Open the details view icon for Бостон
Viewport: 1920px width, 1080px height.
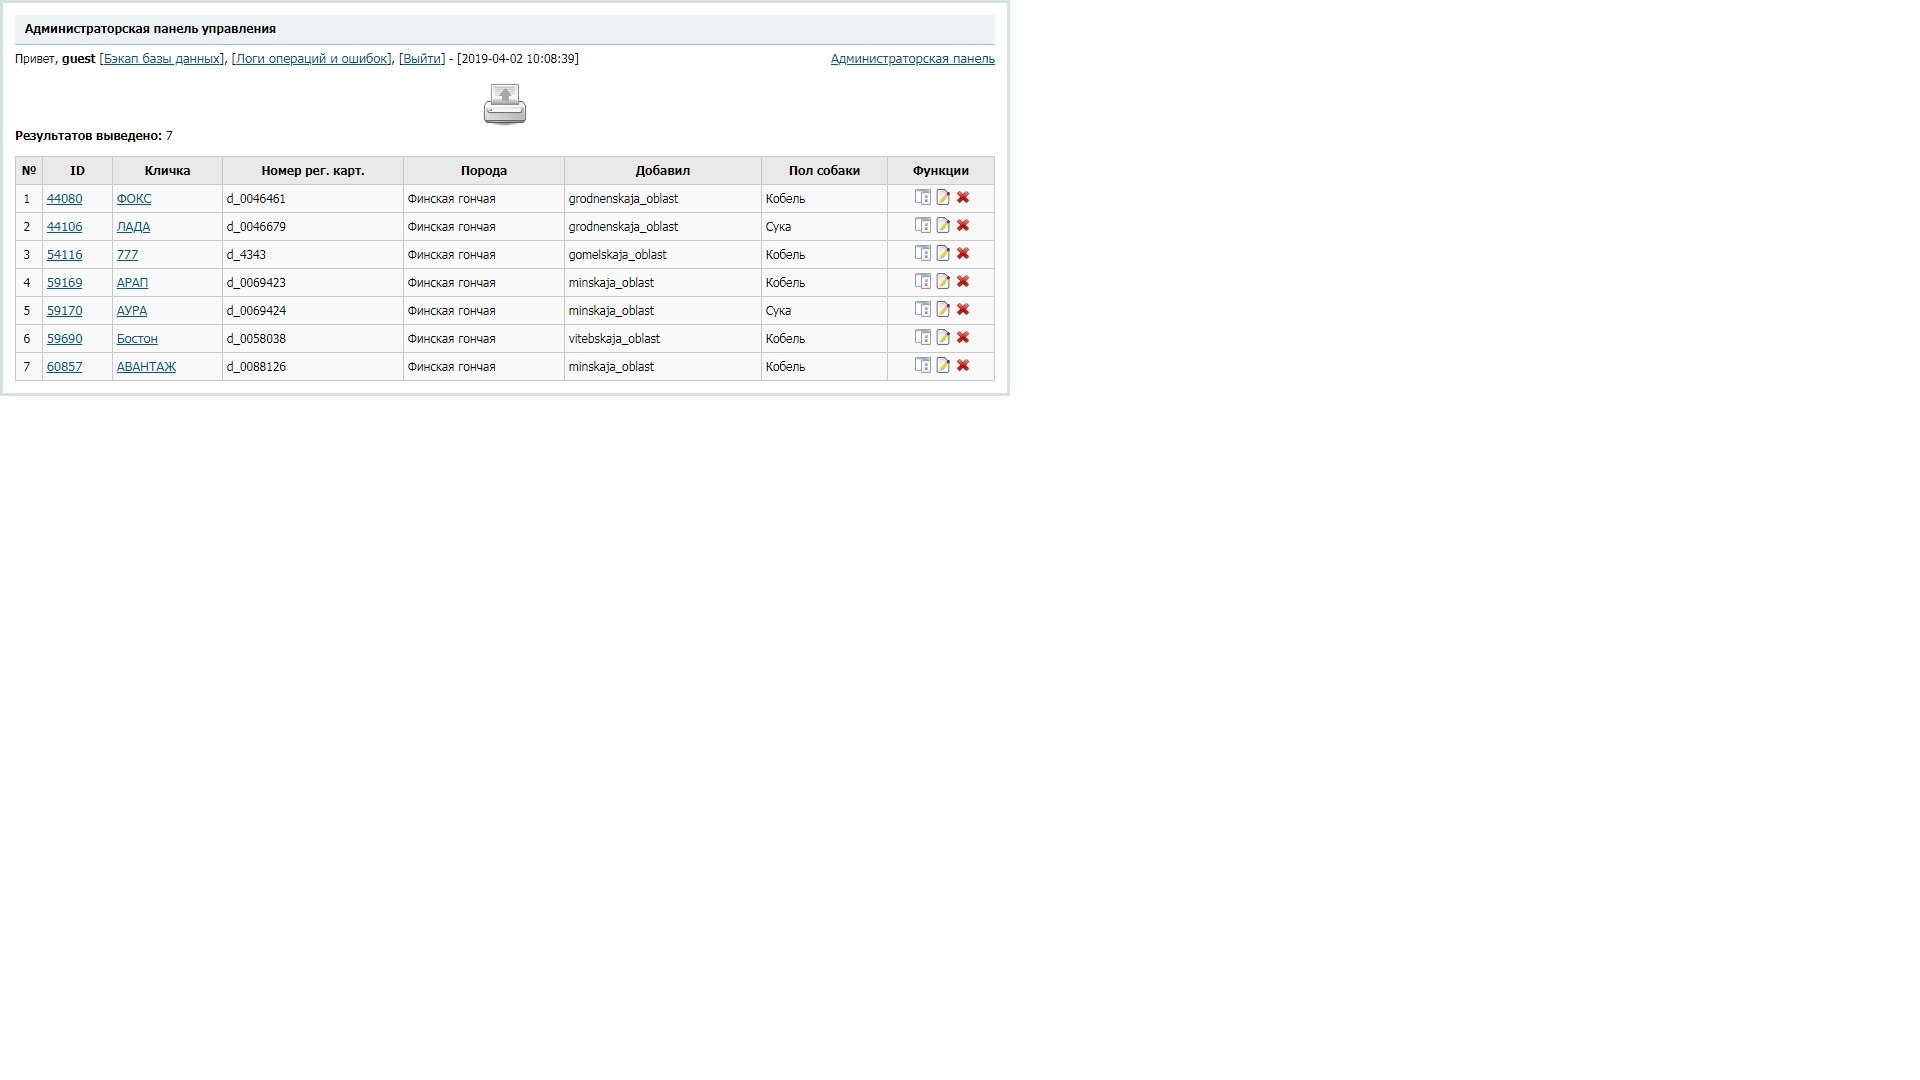point(922,338)
